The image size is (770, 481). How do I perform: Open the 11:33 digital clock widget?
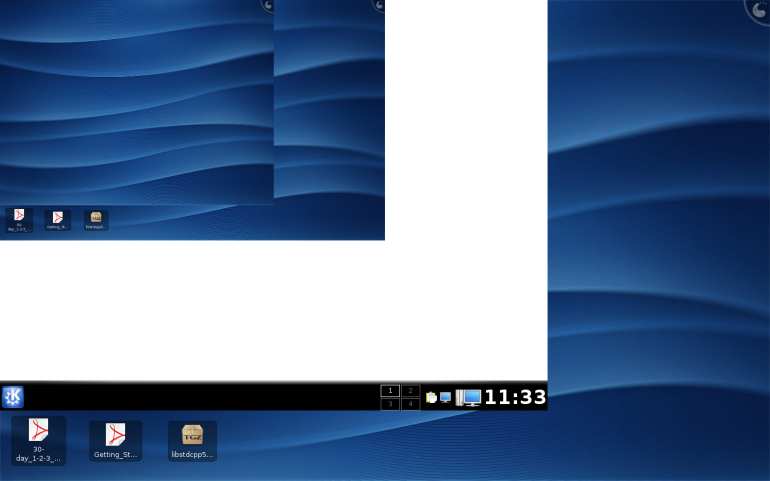pyautogui.click(x=515, y=397)
